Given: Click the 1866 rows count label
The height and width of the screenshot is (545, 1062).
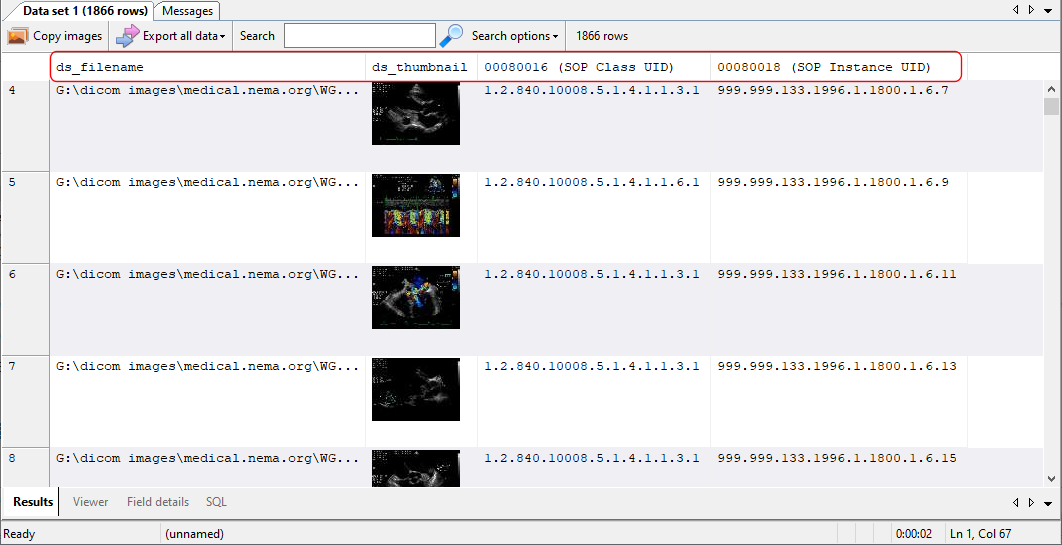Looking at the screenshot, I should click(x=601, y=36).
